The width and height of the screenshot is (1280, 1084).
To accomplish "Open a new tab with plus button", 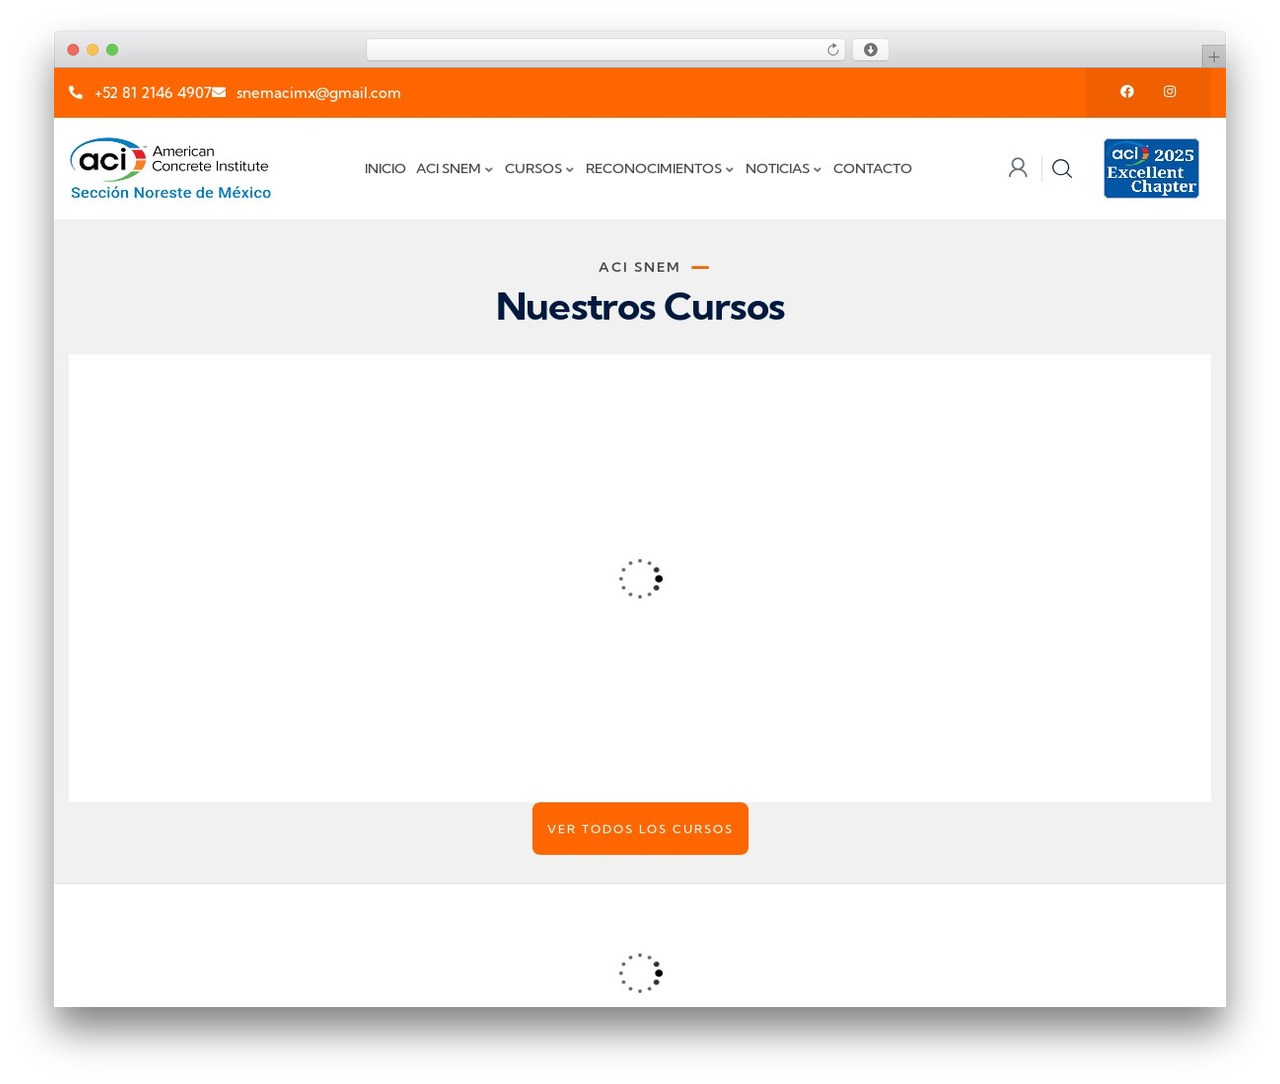I will (x=1214, y=57).
